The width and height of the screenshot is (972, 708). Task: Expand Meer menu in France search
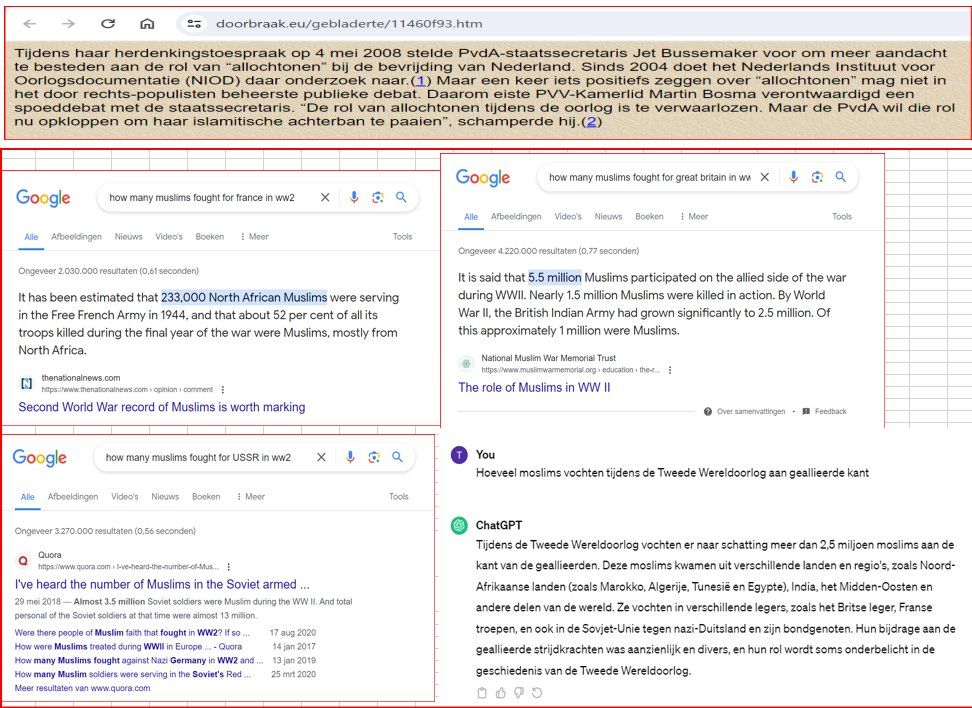point(254,237)
